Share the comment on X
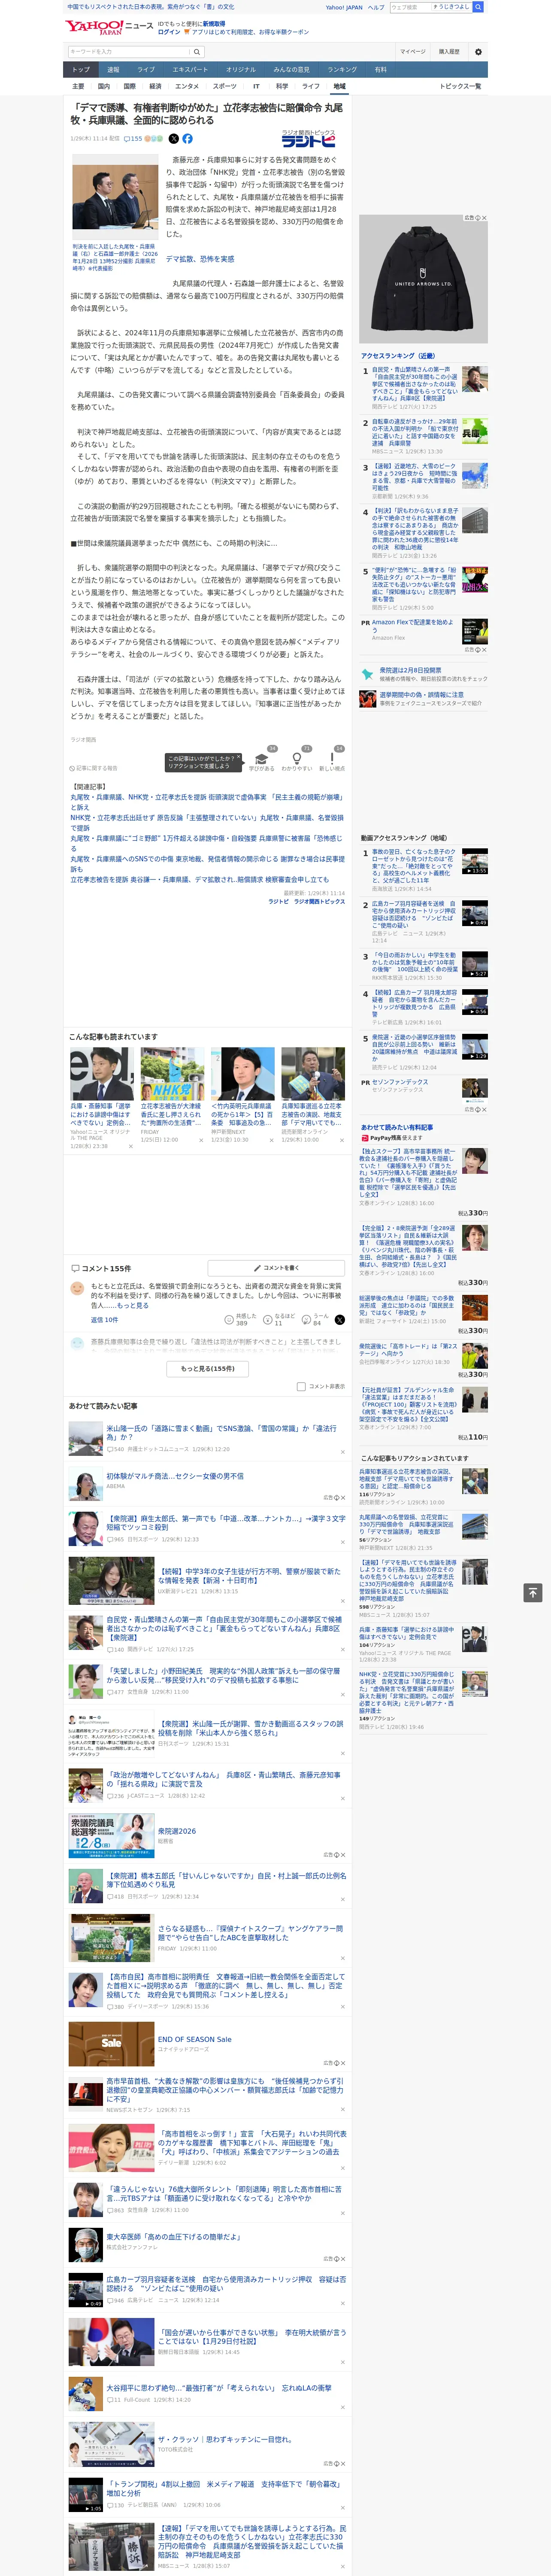This screenshot has height=2576, width=551. pyautogui.click(x=339, y=1320)
